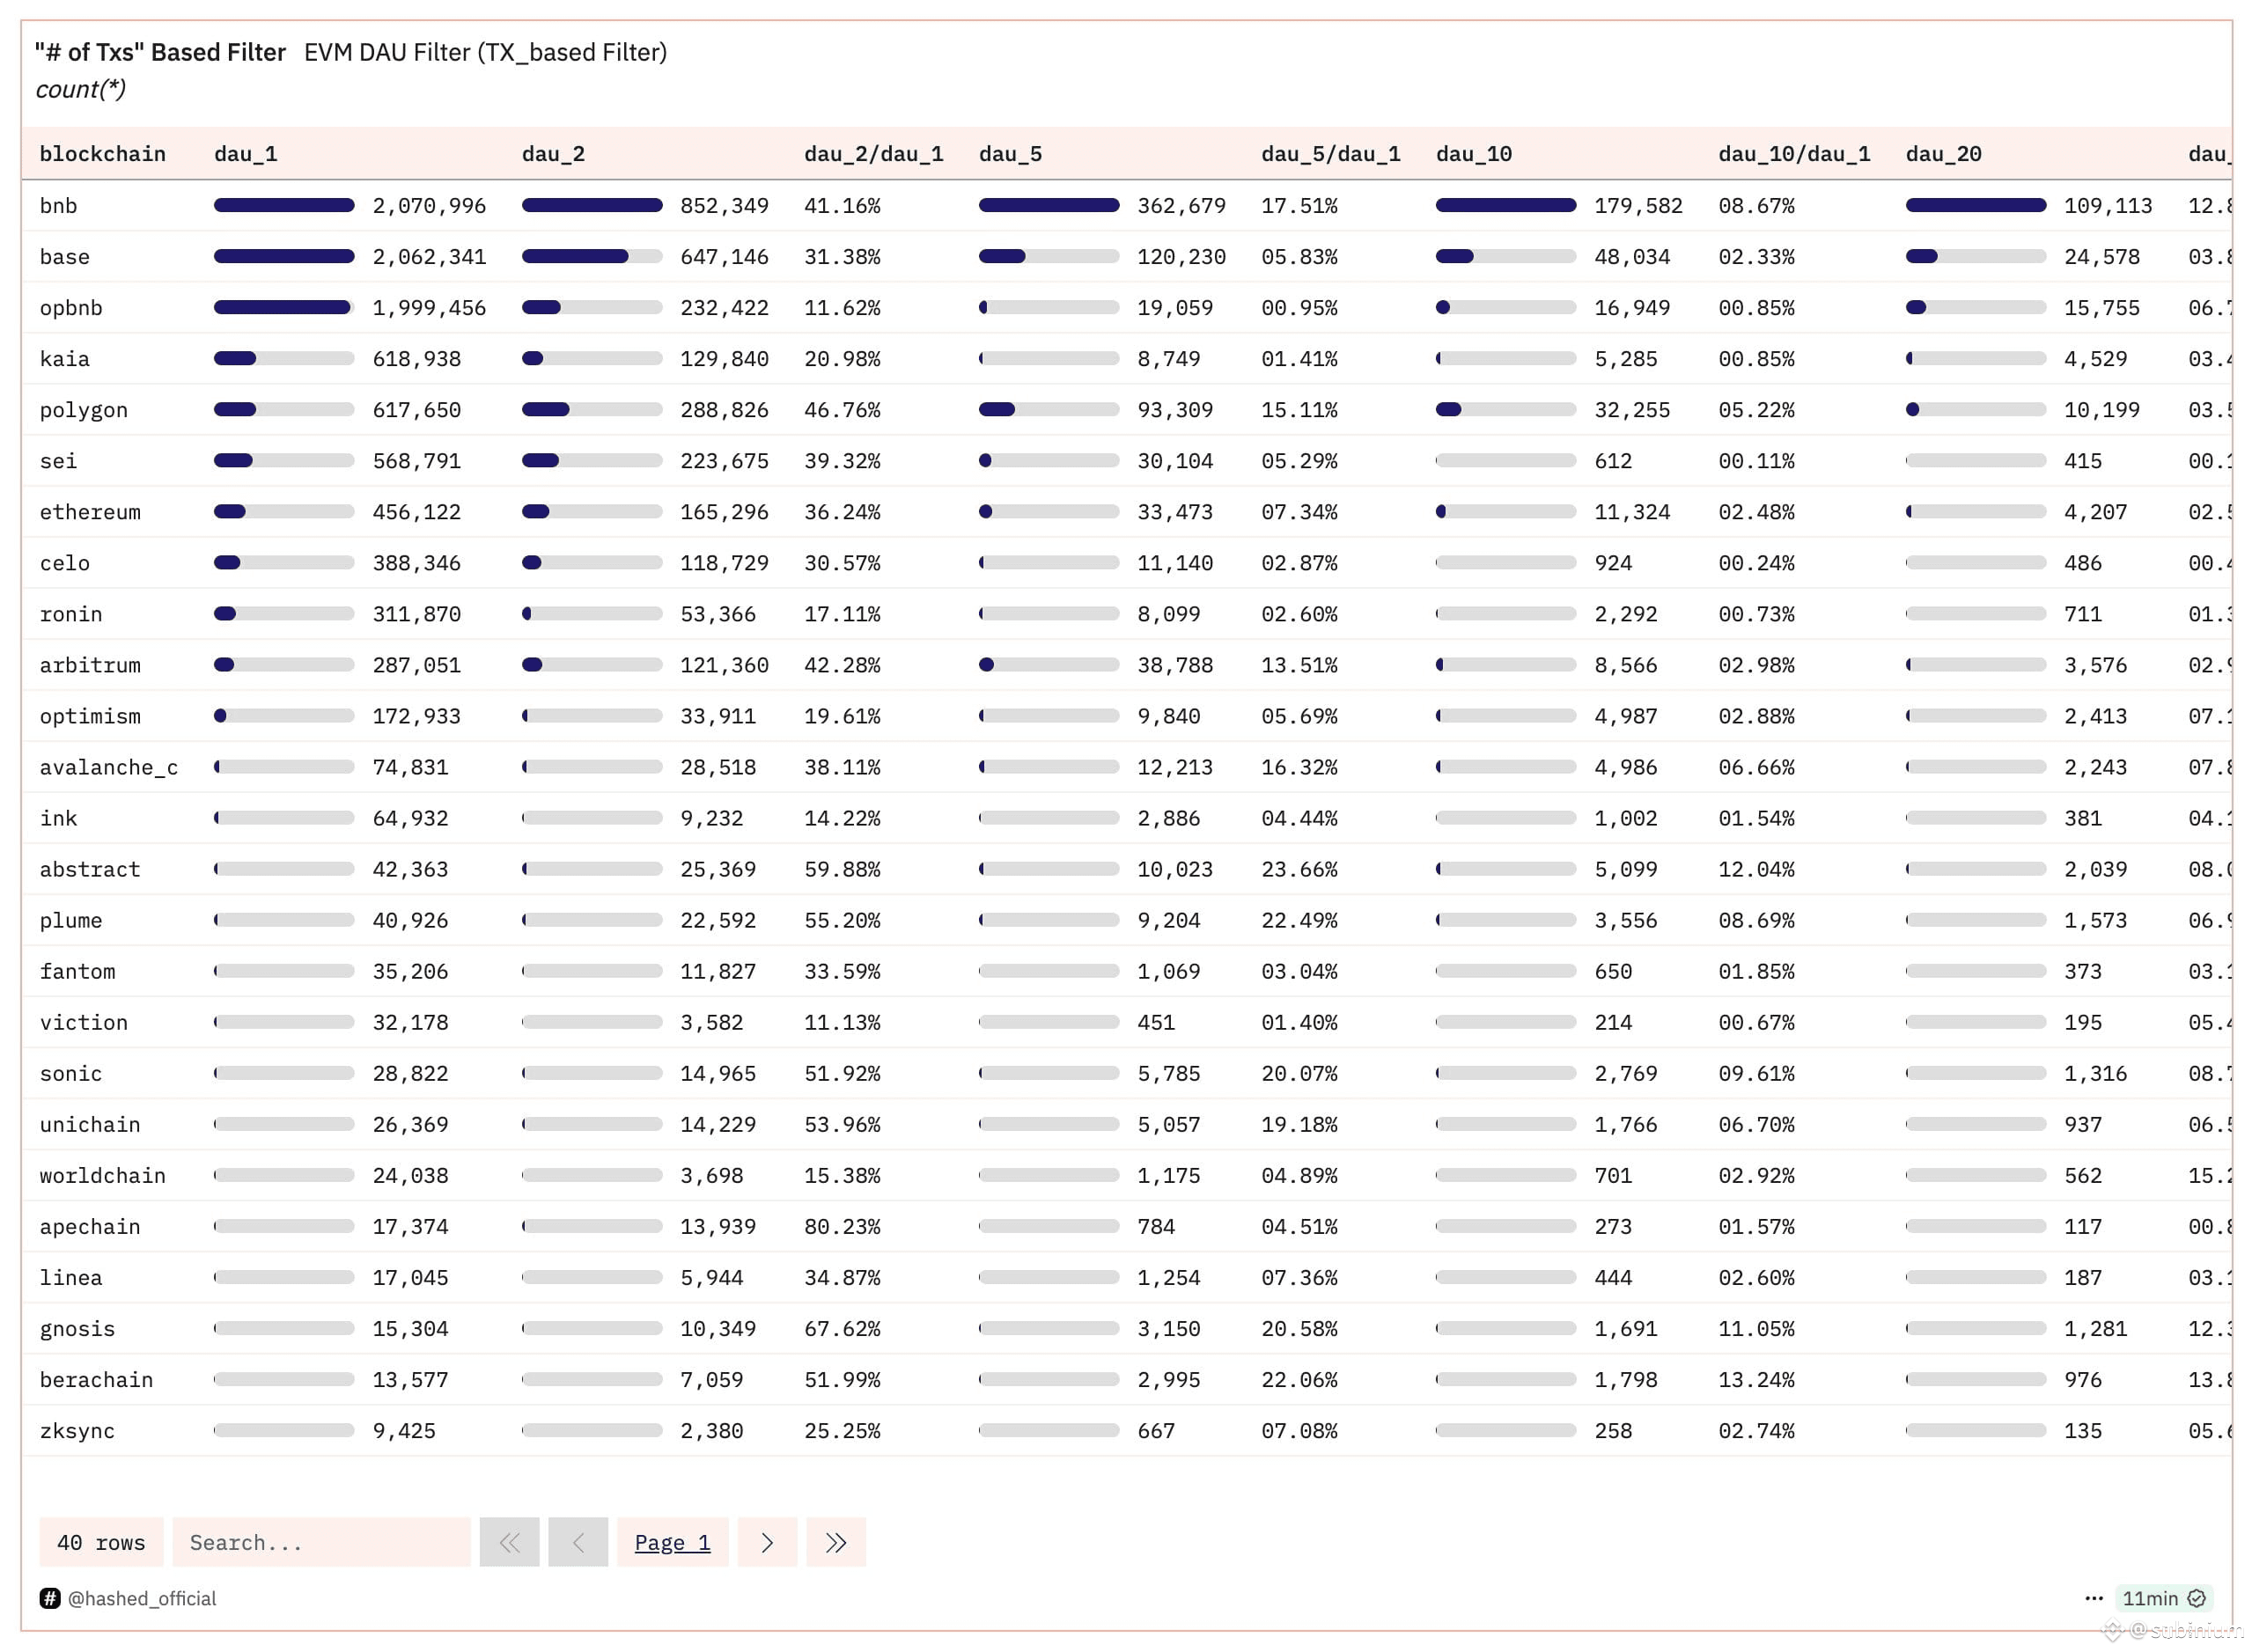Click the EVM DAU Filter query title
The height and width of the screenshot is (1652, 2252).
[x=486, y=52]
